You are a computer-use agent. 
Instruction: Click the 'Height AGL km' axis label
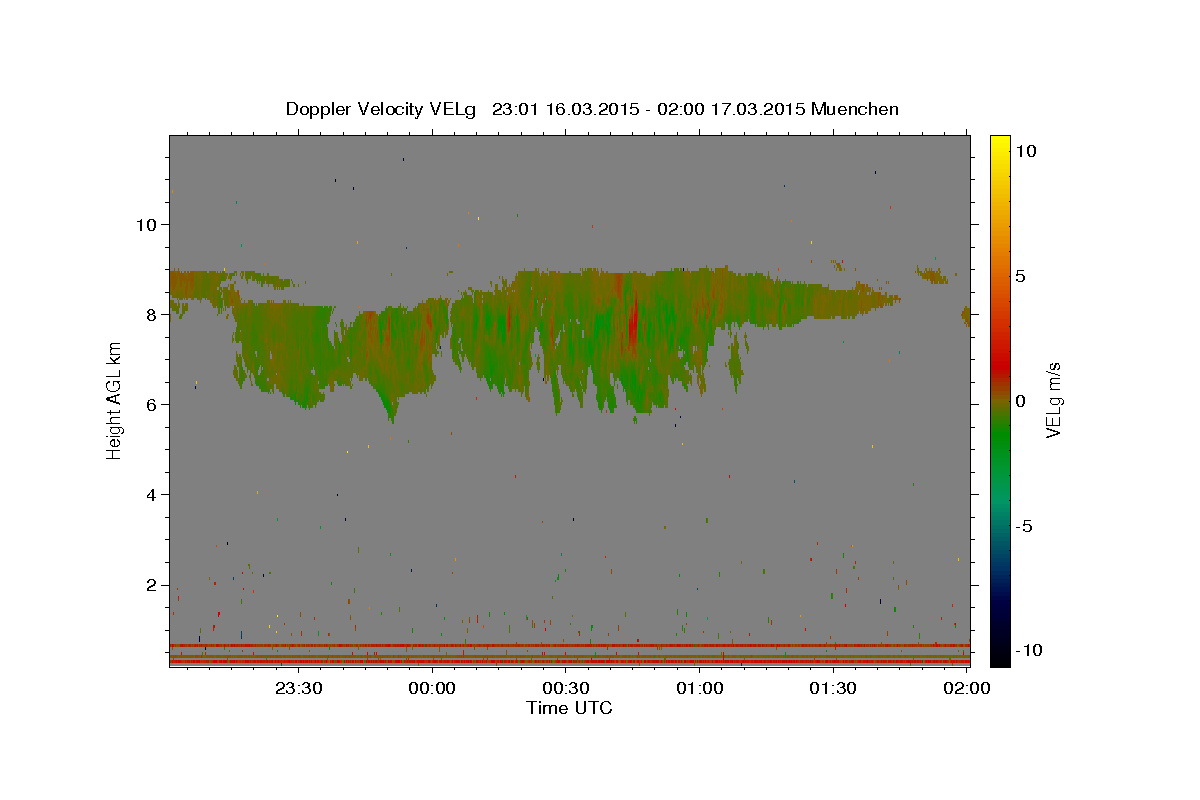pyautogui.click(x=114, y=400)
